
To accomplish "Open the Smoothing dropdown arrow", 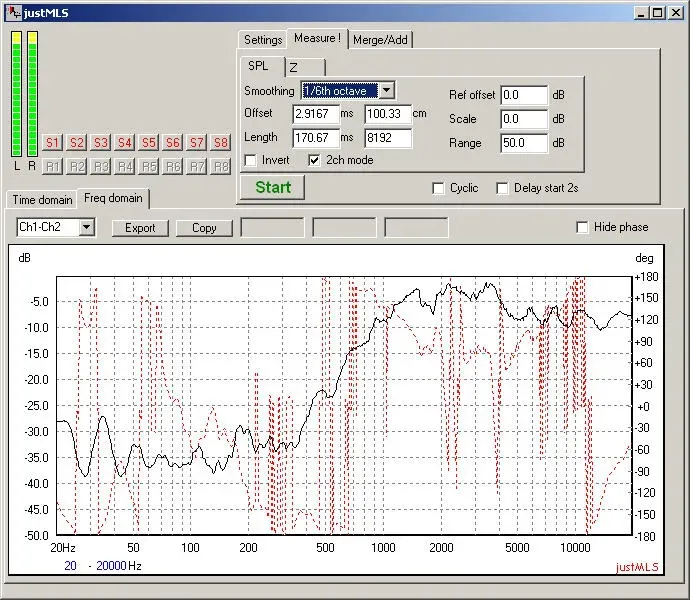I will tap(386, 90).
